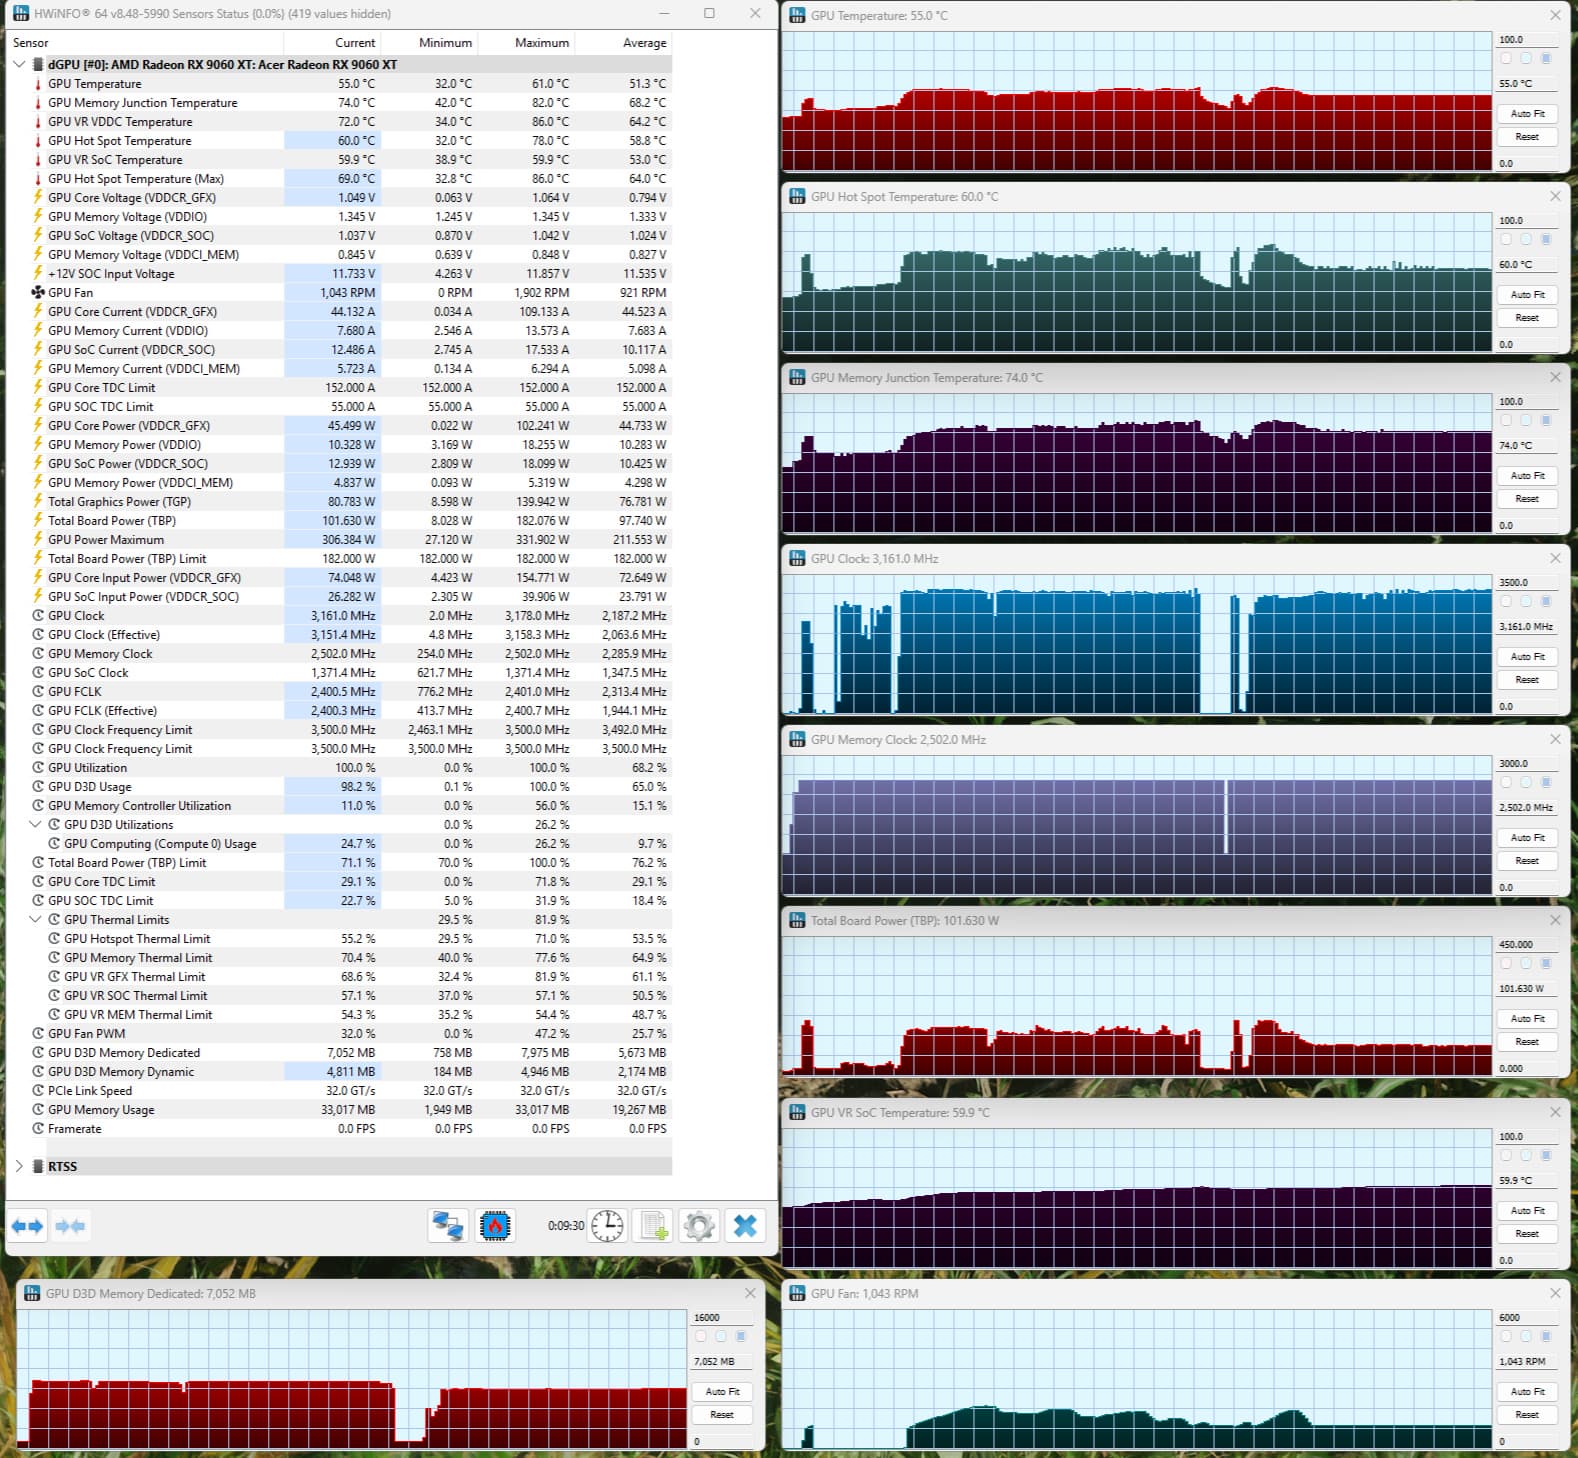Pick the white swatch in Total Board Power graph
This screenshot has height=1458, width=1578.
[1506, 964]
